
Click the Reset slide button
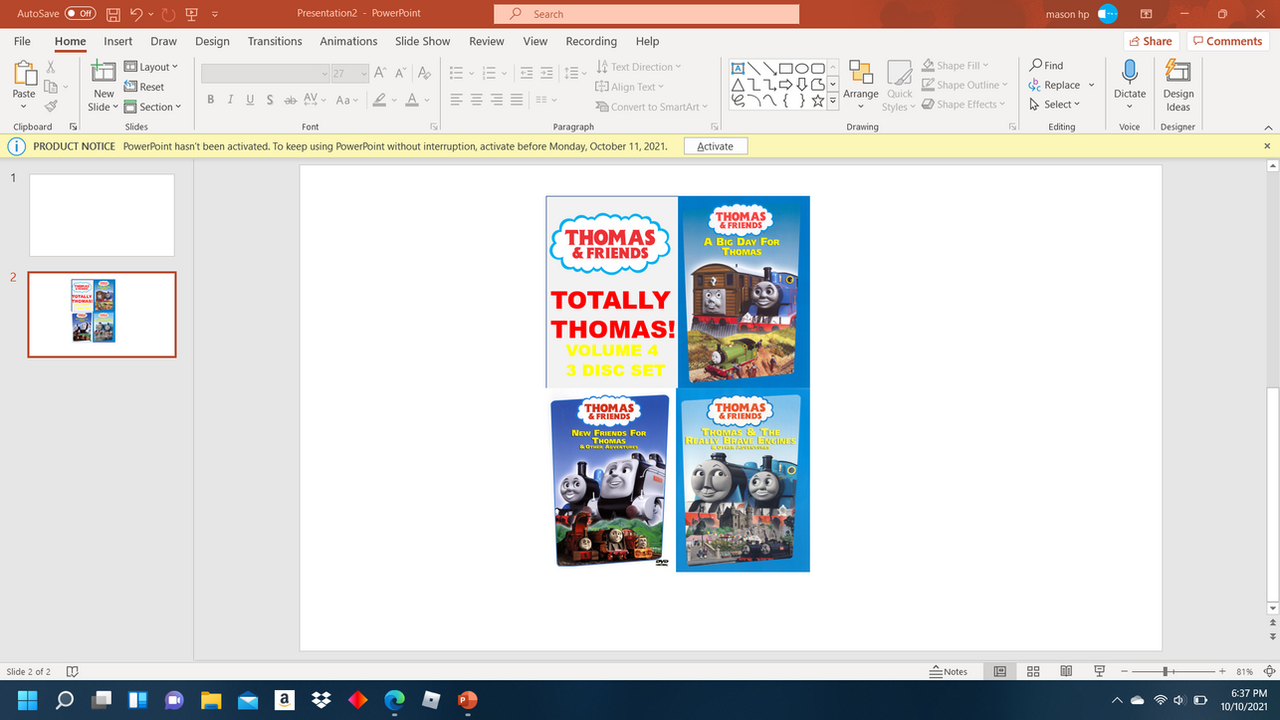144,87
